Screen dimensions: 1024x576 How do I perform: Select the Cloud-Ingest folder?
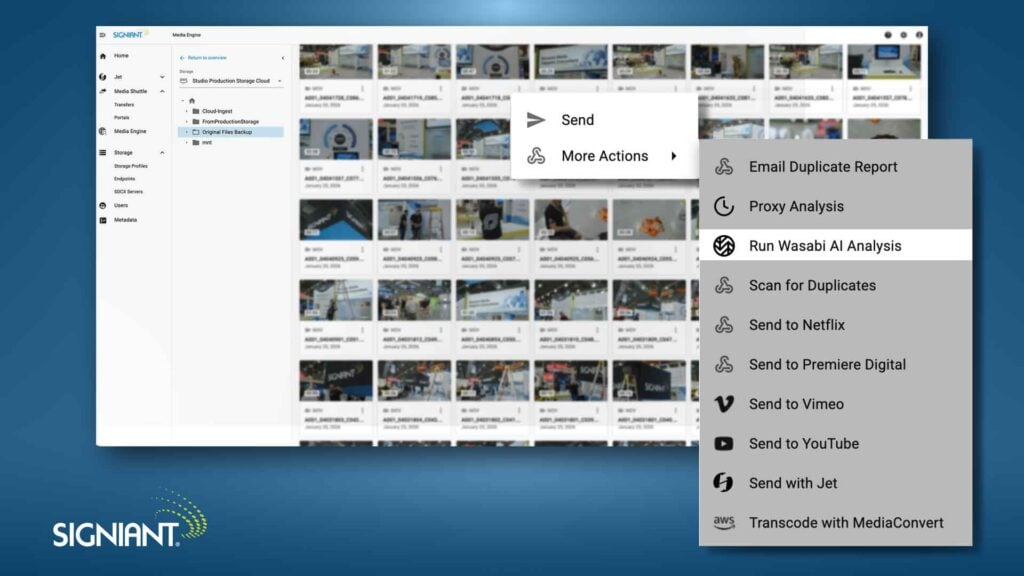[217, 112]
